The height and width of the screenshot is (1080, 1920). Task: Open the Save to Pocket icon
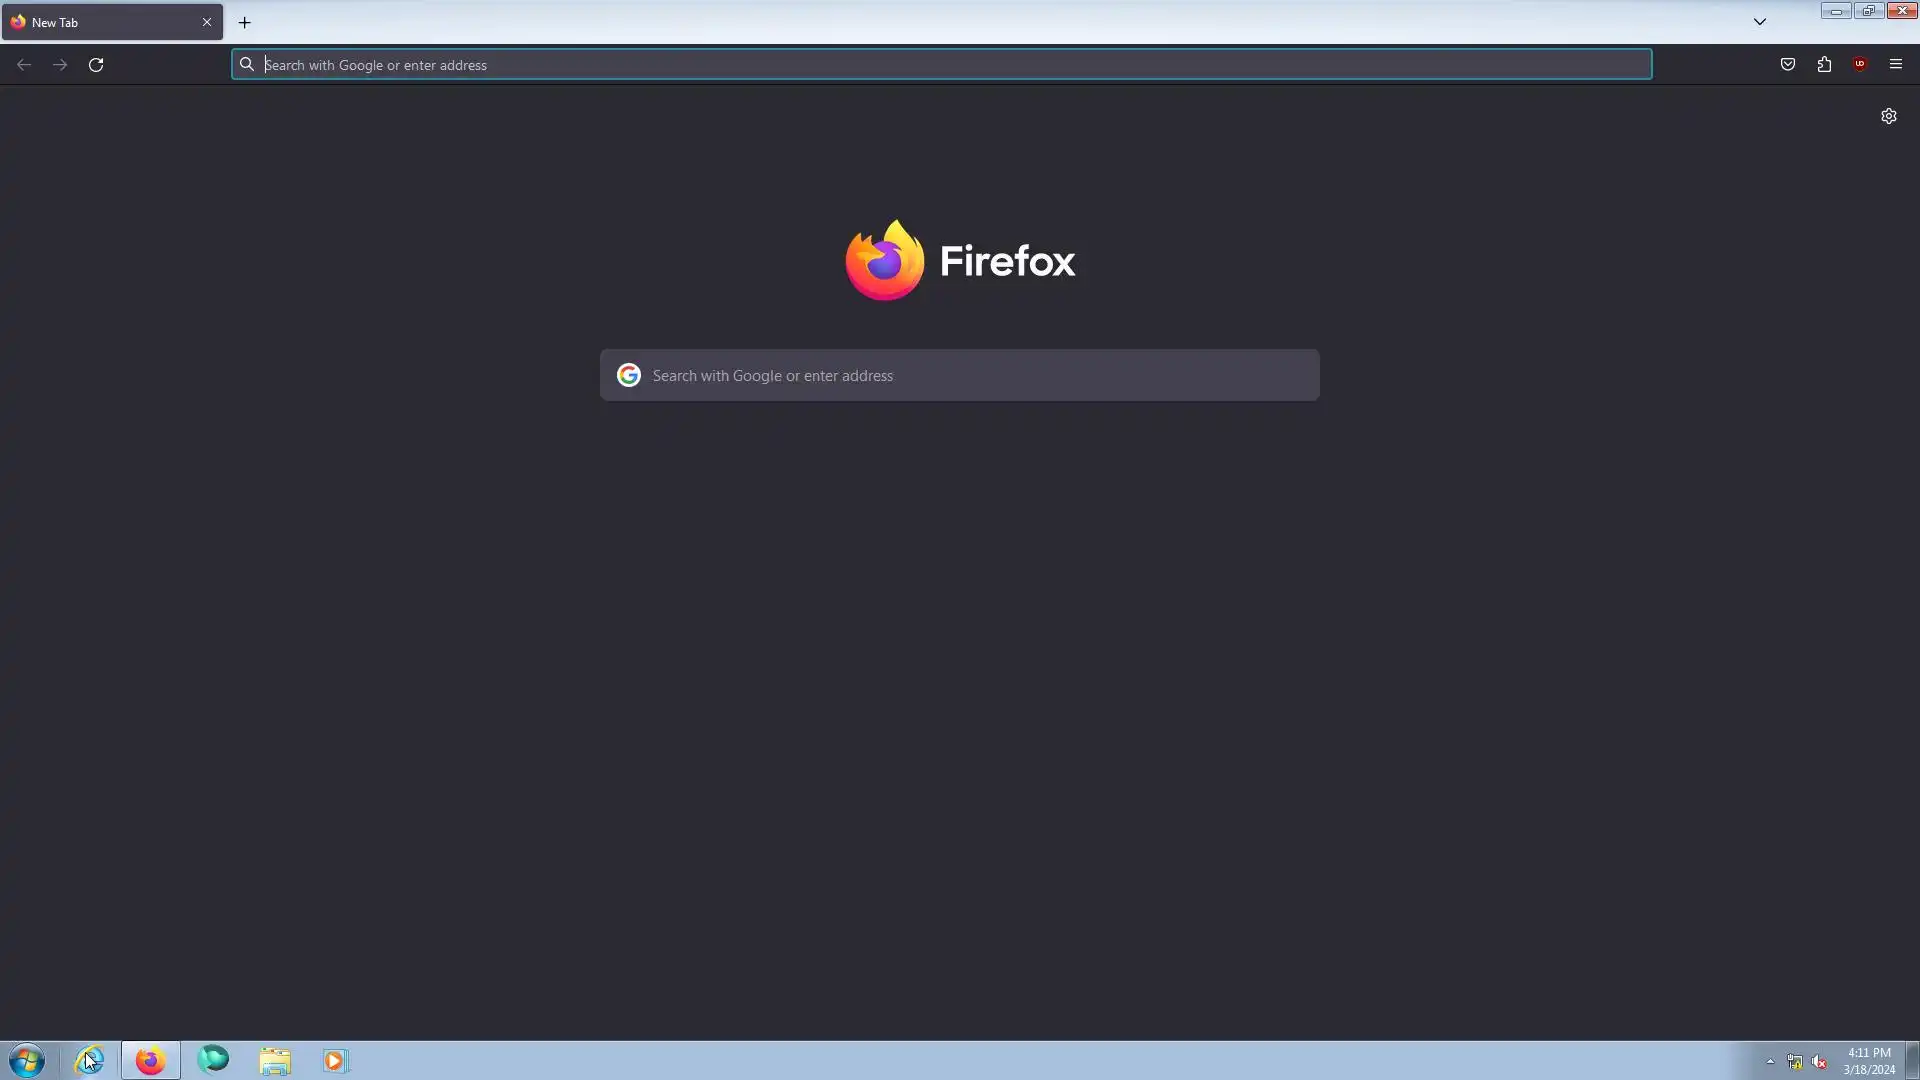pos(1788,65)
